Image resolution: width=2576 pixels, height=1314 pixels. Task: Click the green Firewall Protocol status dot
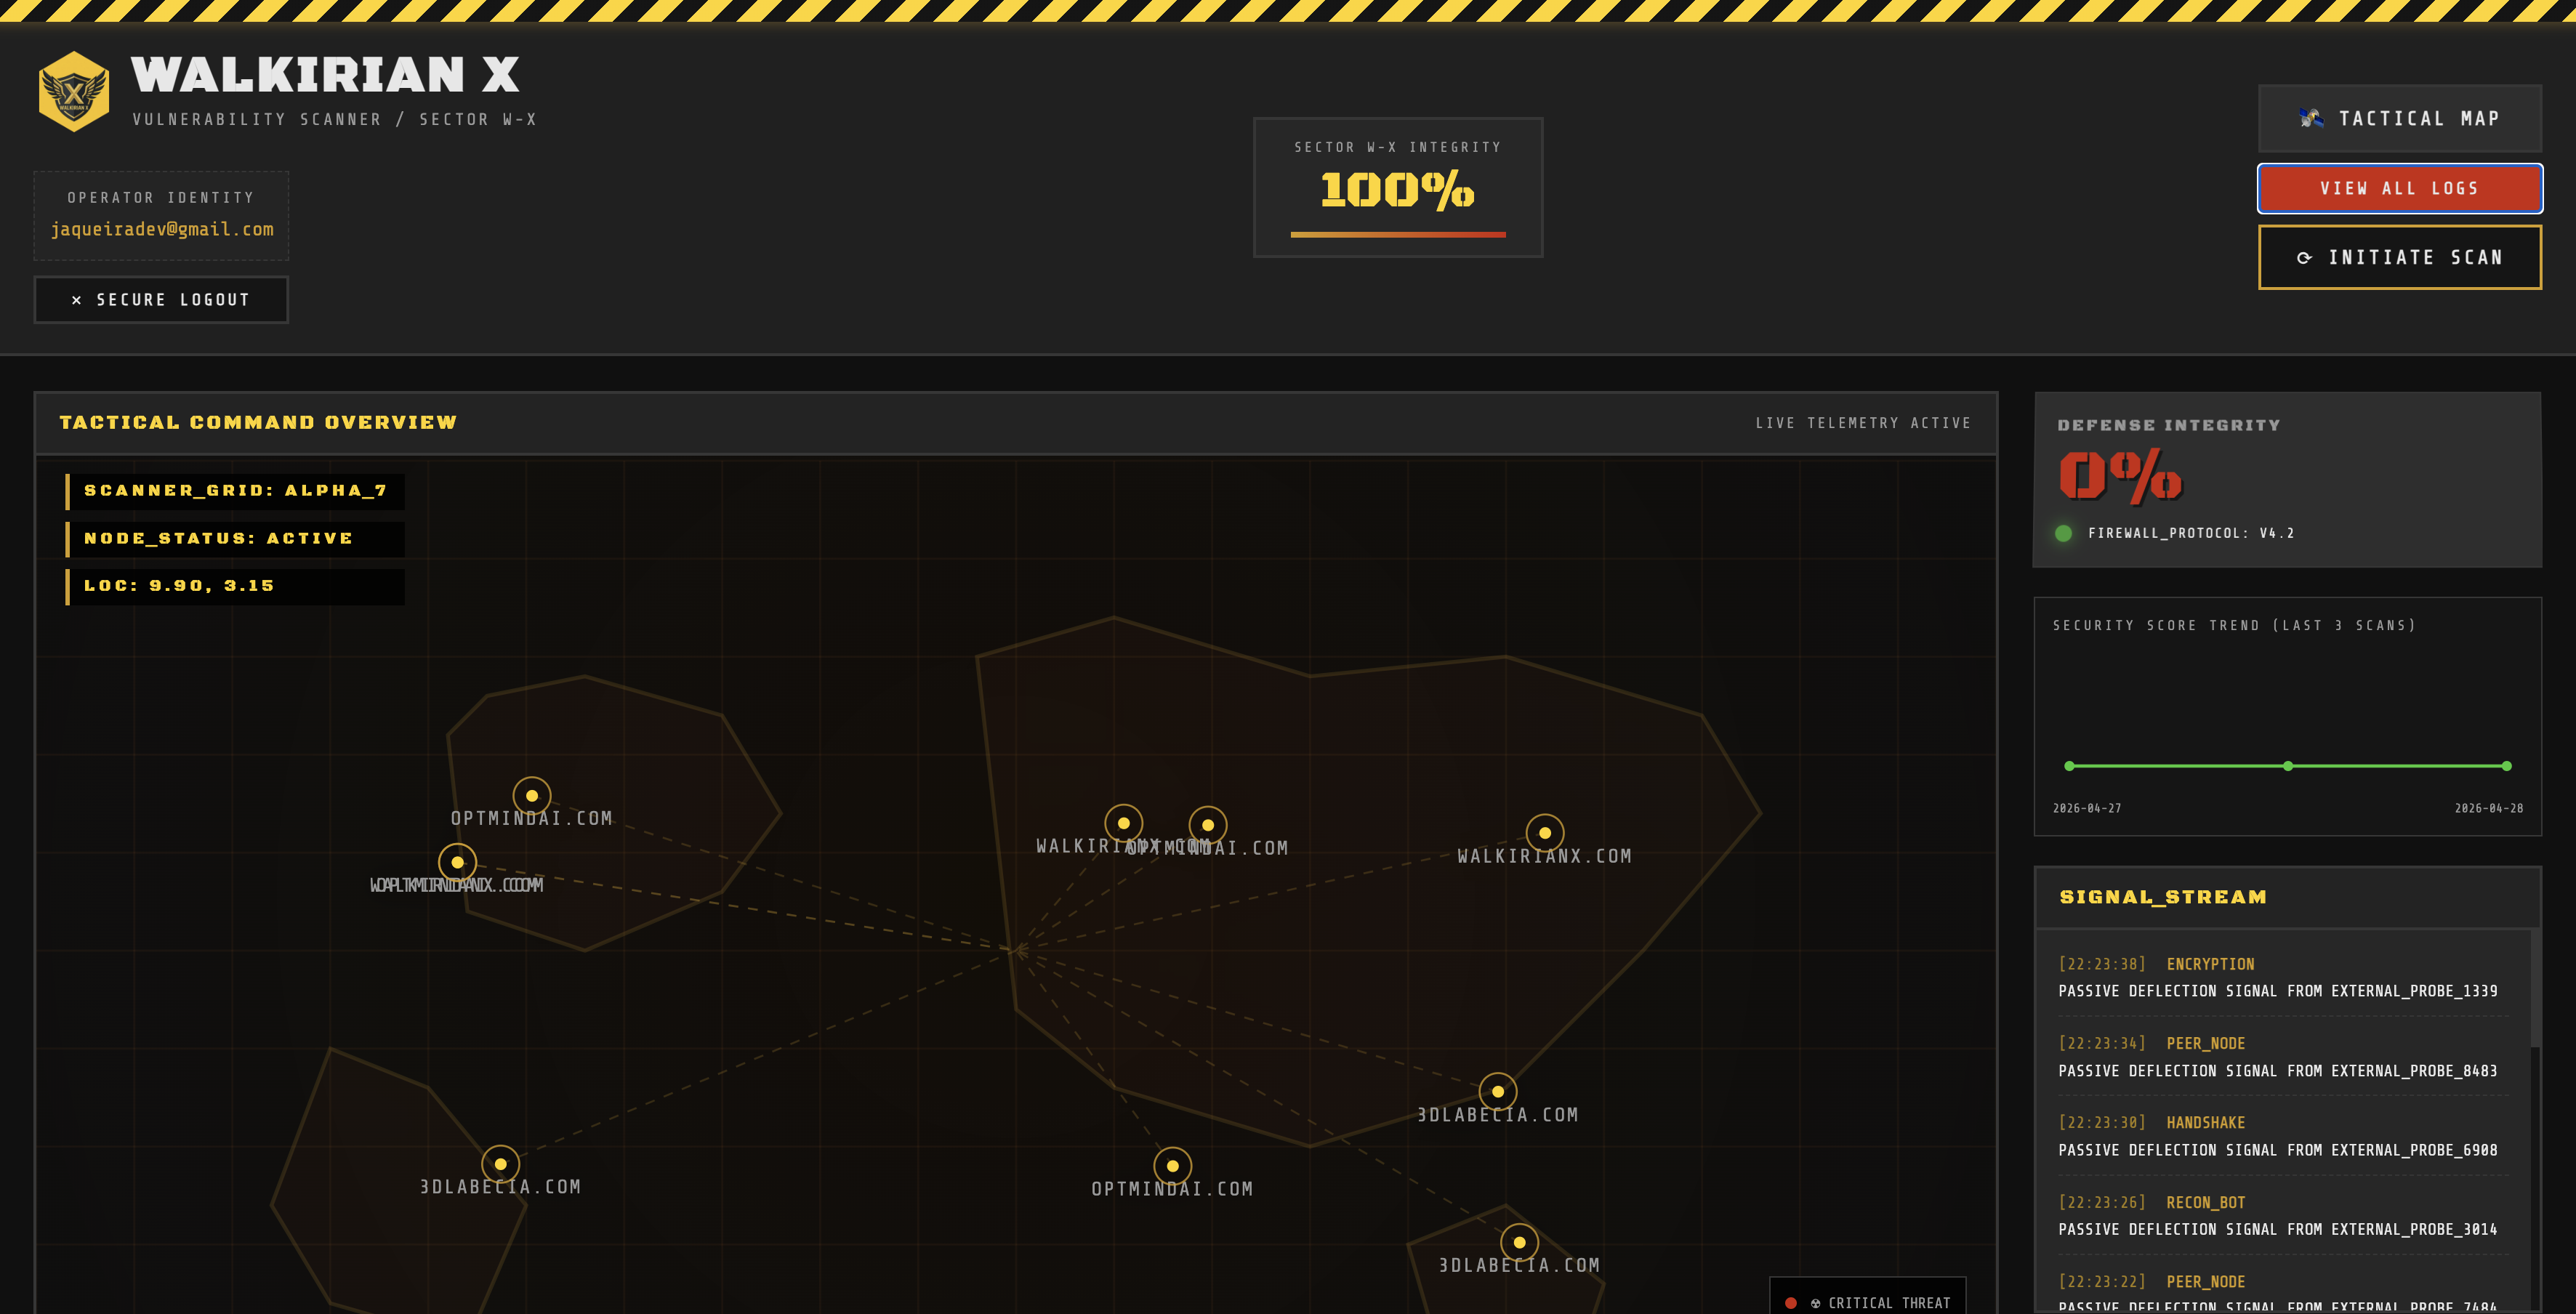(x=2063, y=533)
